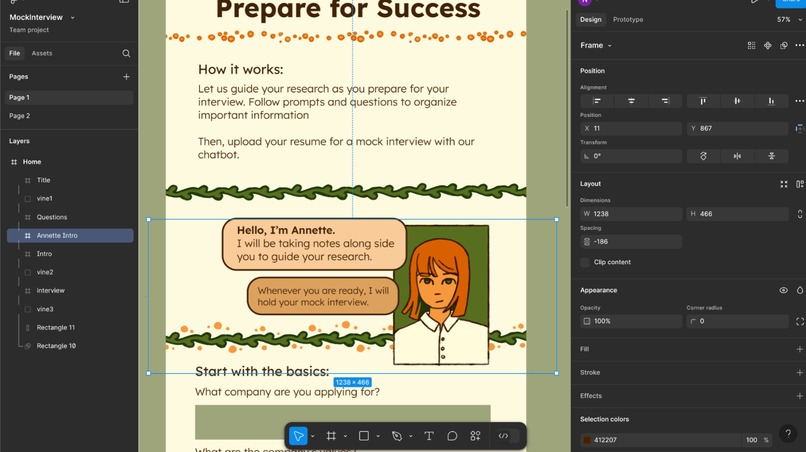
Task: Open MockInterview file name dropdown
Action: pos(72,17)
